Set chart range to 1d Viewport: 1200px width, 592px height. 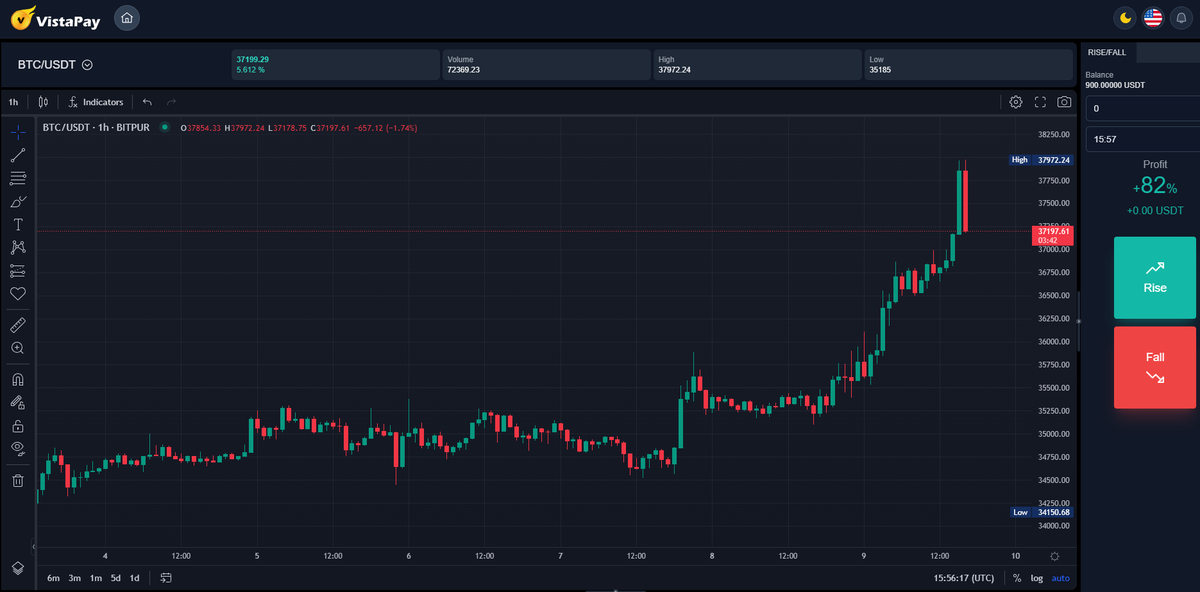[x=135, y=578]
